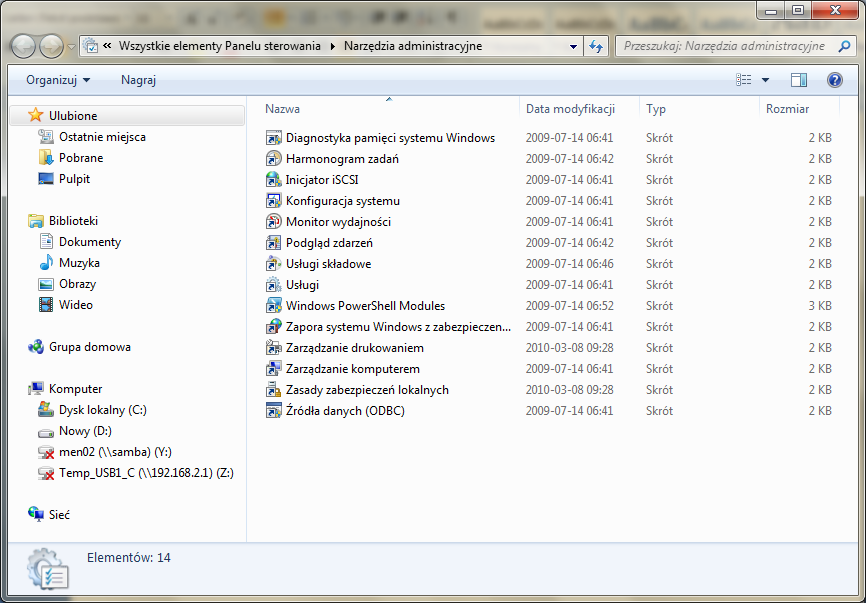Open Diagnostyka pamięci systemu Windows shortcut icon
This screenshot has width=866, height=603.
pyautogui.click(x=273, y=137)
